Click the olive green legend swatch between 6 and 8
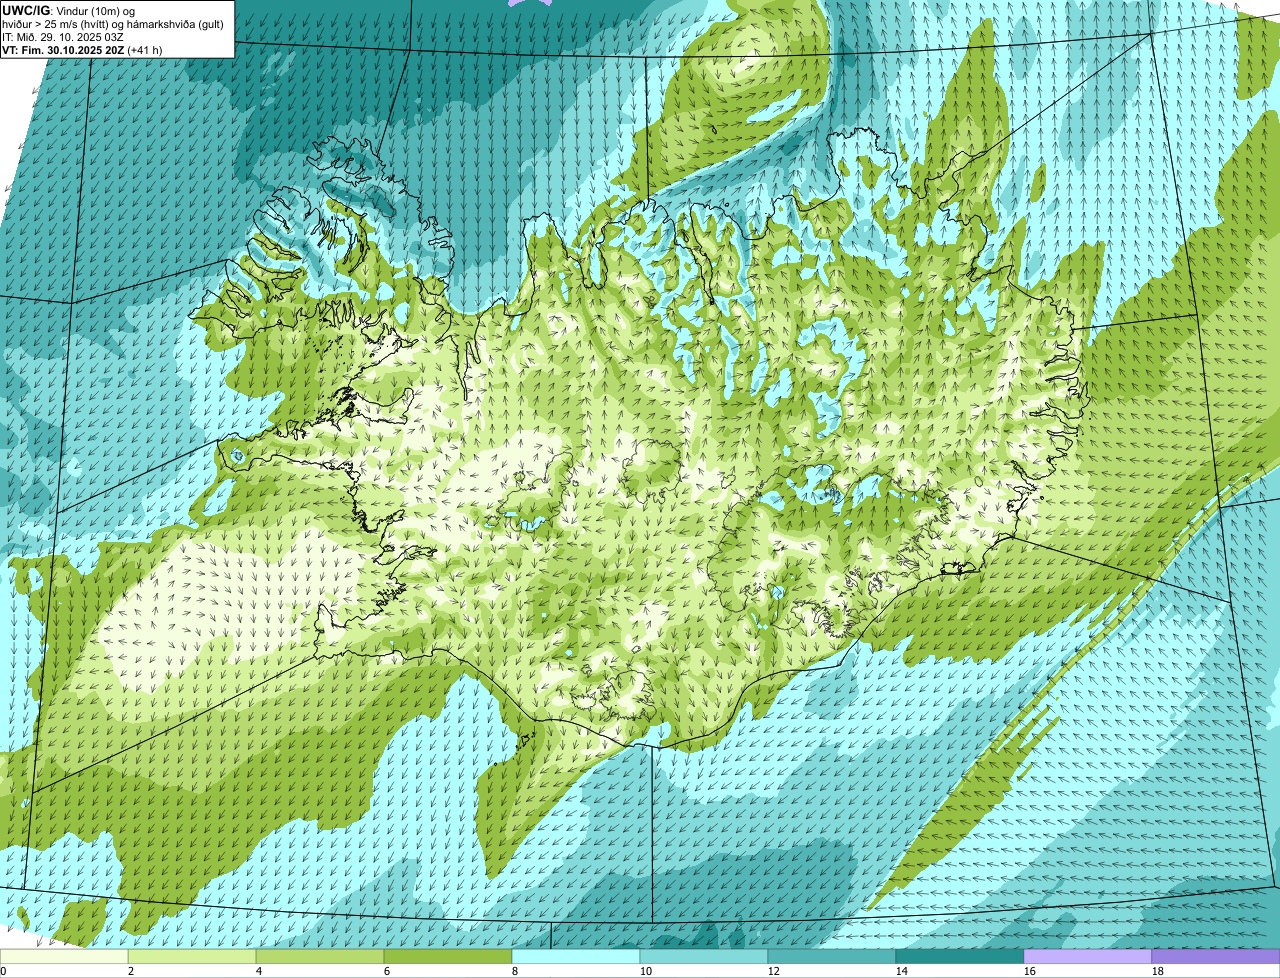The height and width of the screenshot is (978, 1280). coord(448,957)
